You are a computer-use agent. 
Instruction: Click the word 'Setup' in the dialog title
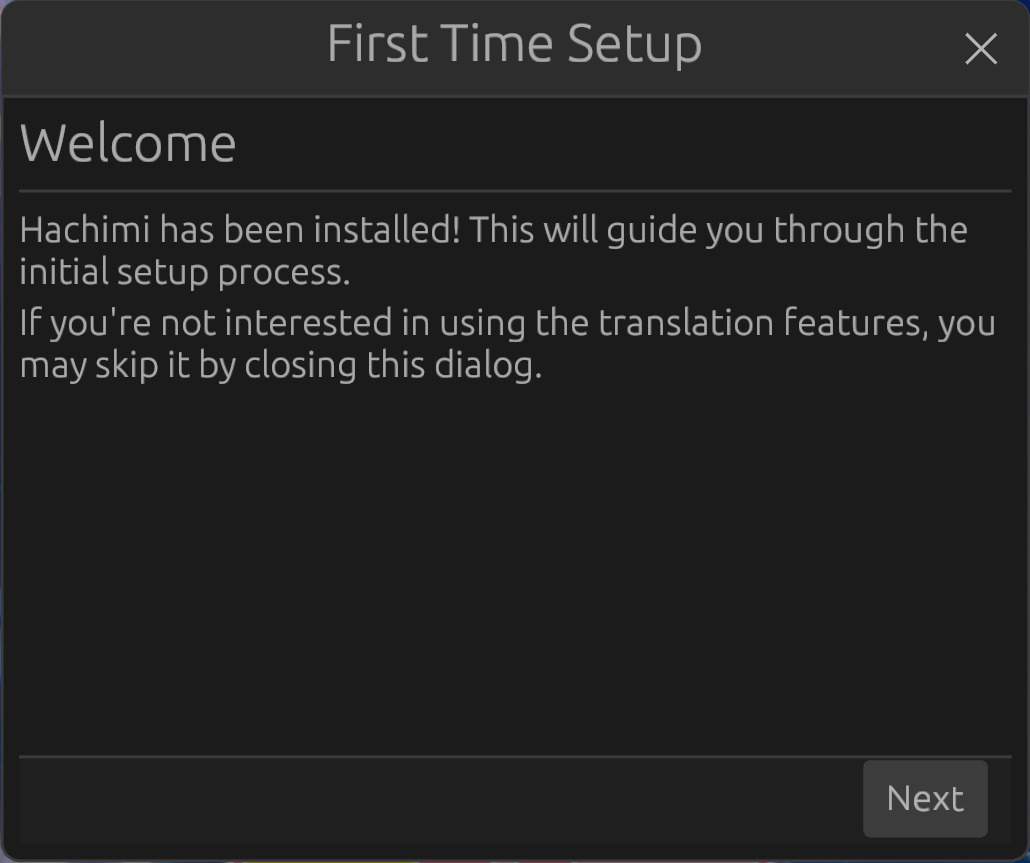(x=635, y=45)
